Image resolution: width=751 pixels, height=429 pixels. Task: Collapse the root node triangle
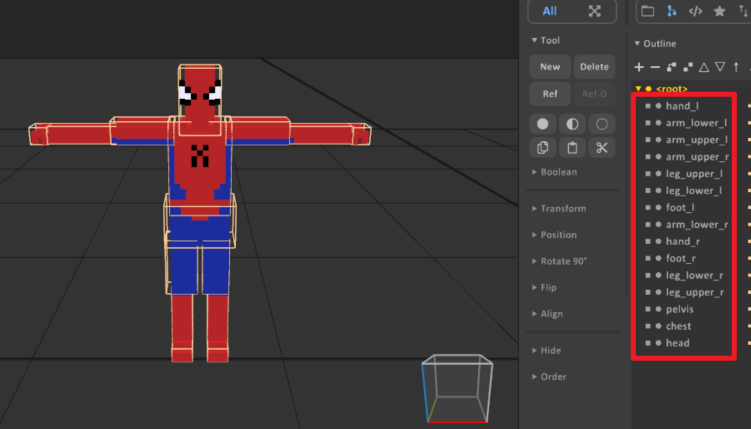[638, 89]
